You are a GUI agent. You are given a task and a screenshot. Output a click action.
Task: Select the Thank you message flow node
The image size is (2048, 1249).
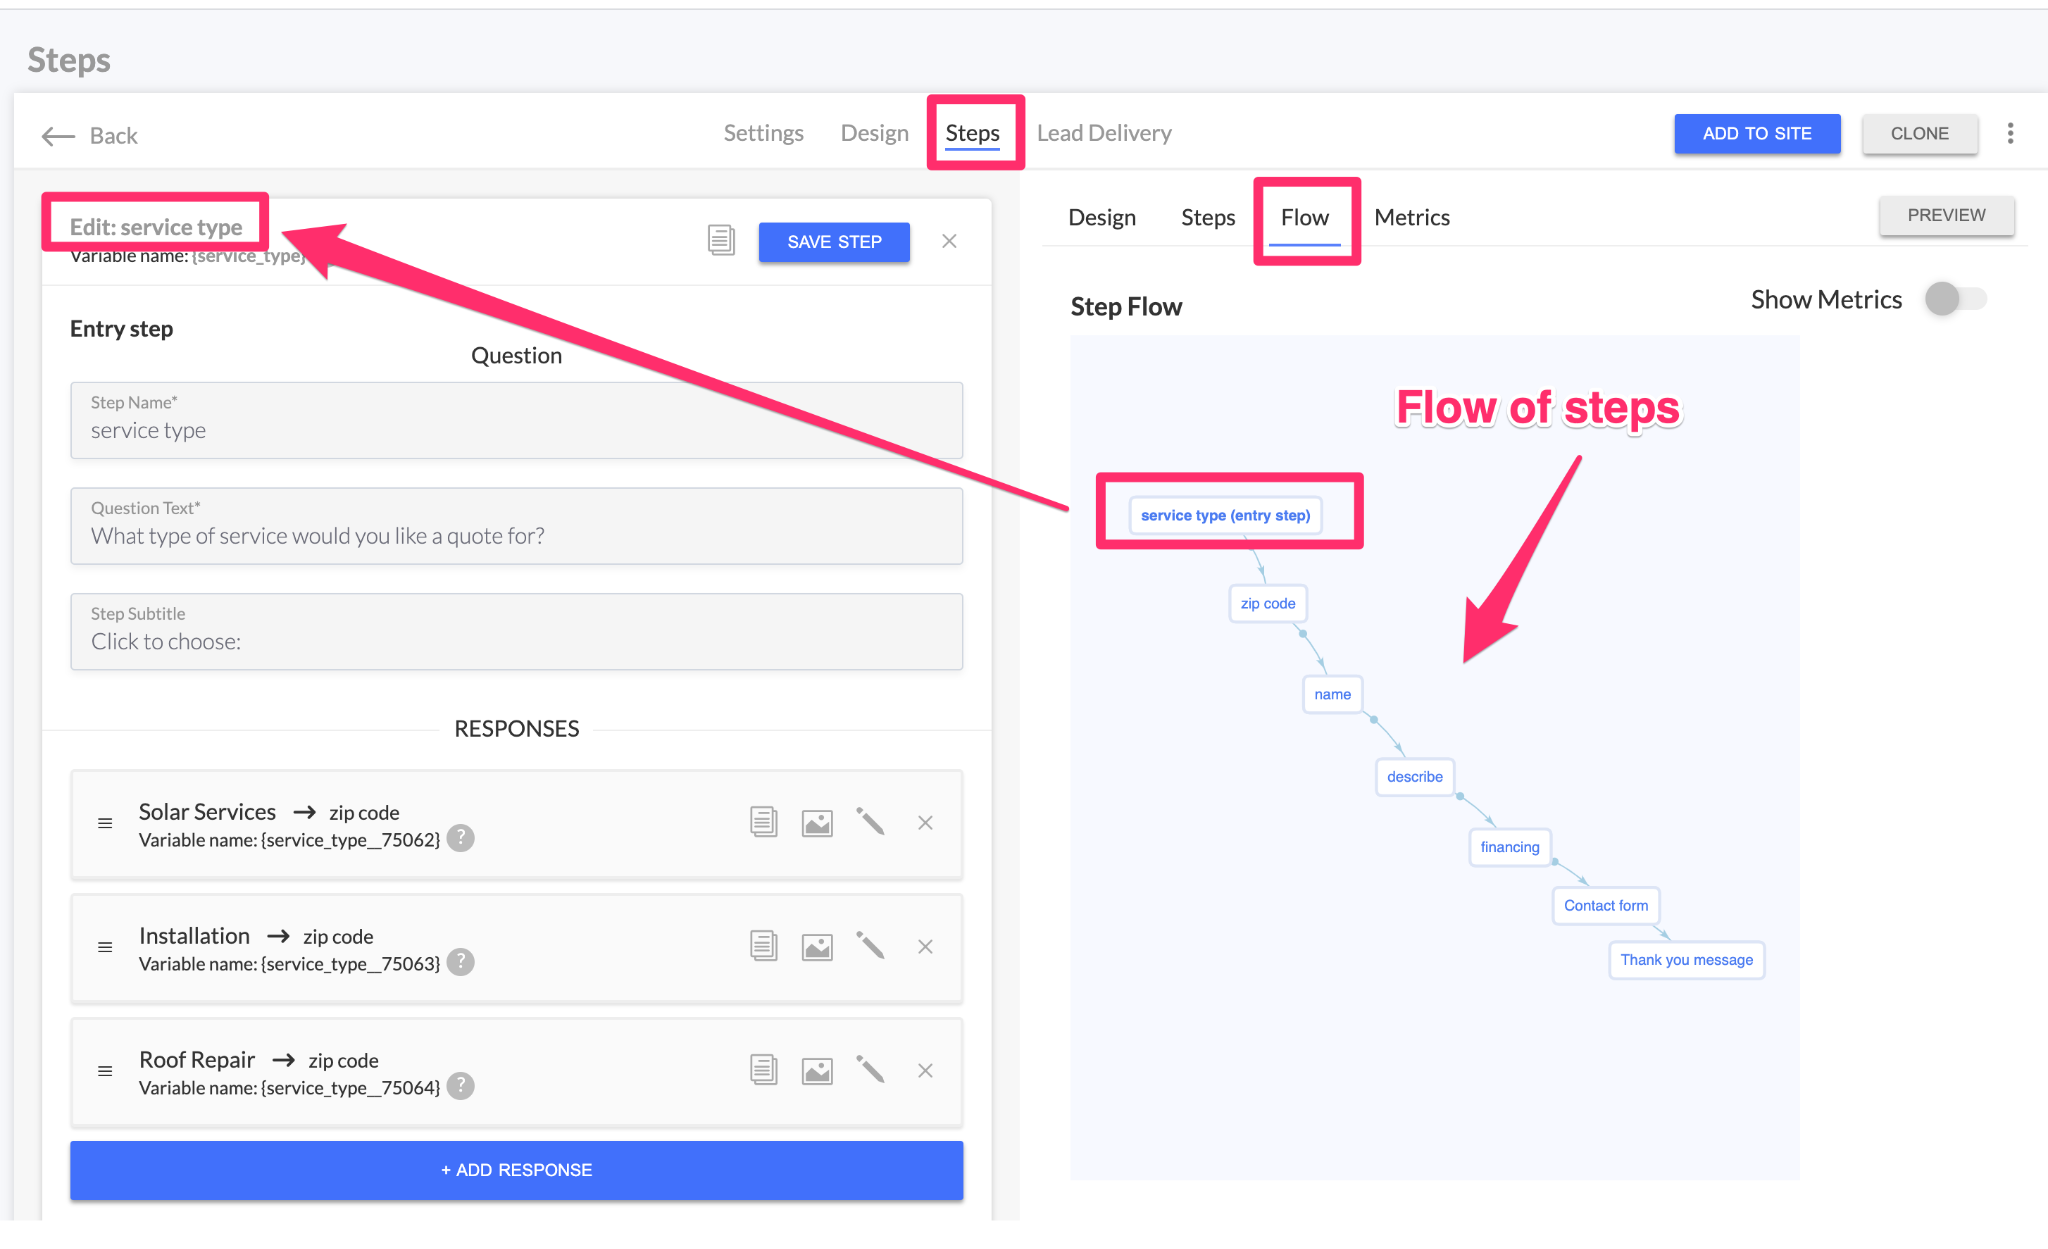pyautogui.click(x=1686, y=960)
